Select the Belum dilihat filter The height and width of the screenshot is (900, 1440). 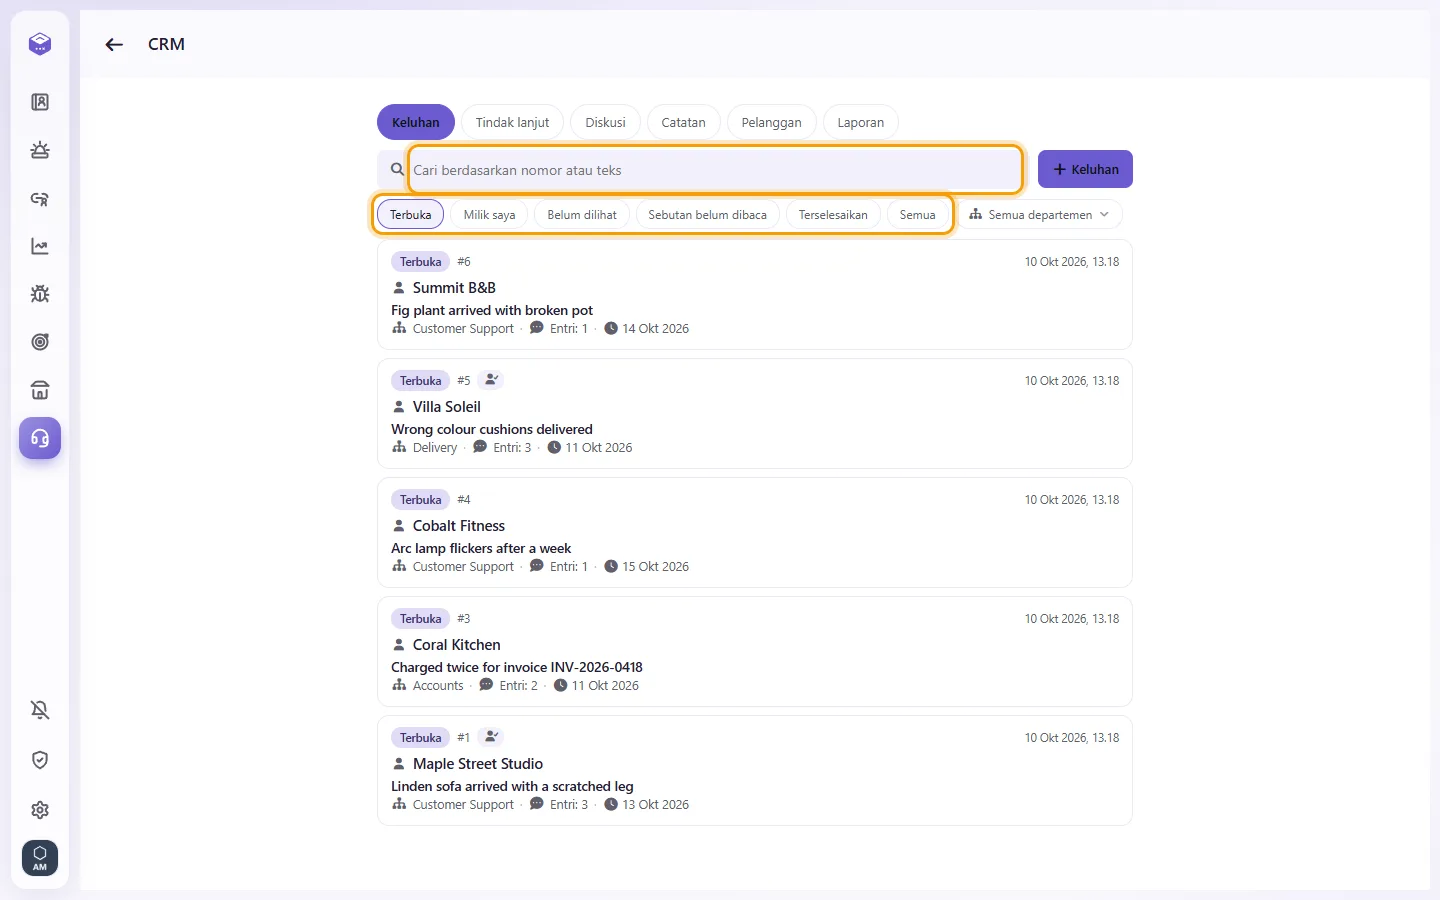click(582, 214)
